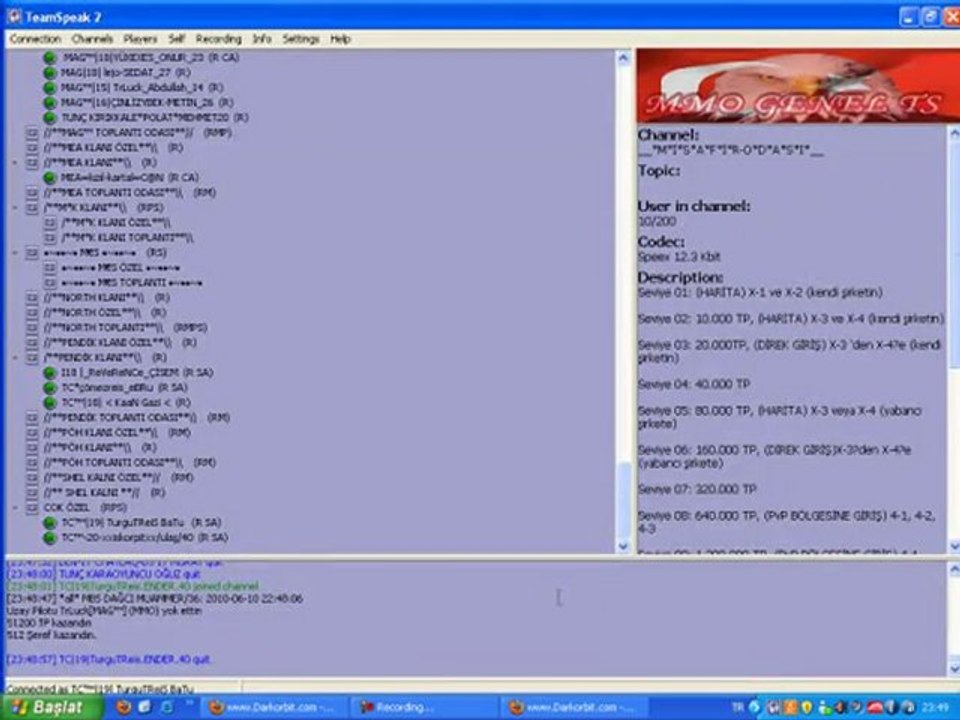960x720 pixels.
Task: Open the Settings menu
Action: (x=301, y=39)
